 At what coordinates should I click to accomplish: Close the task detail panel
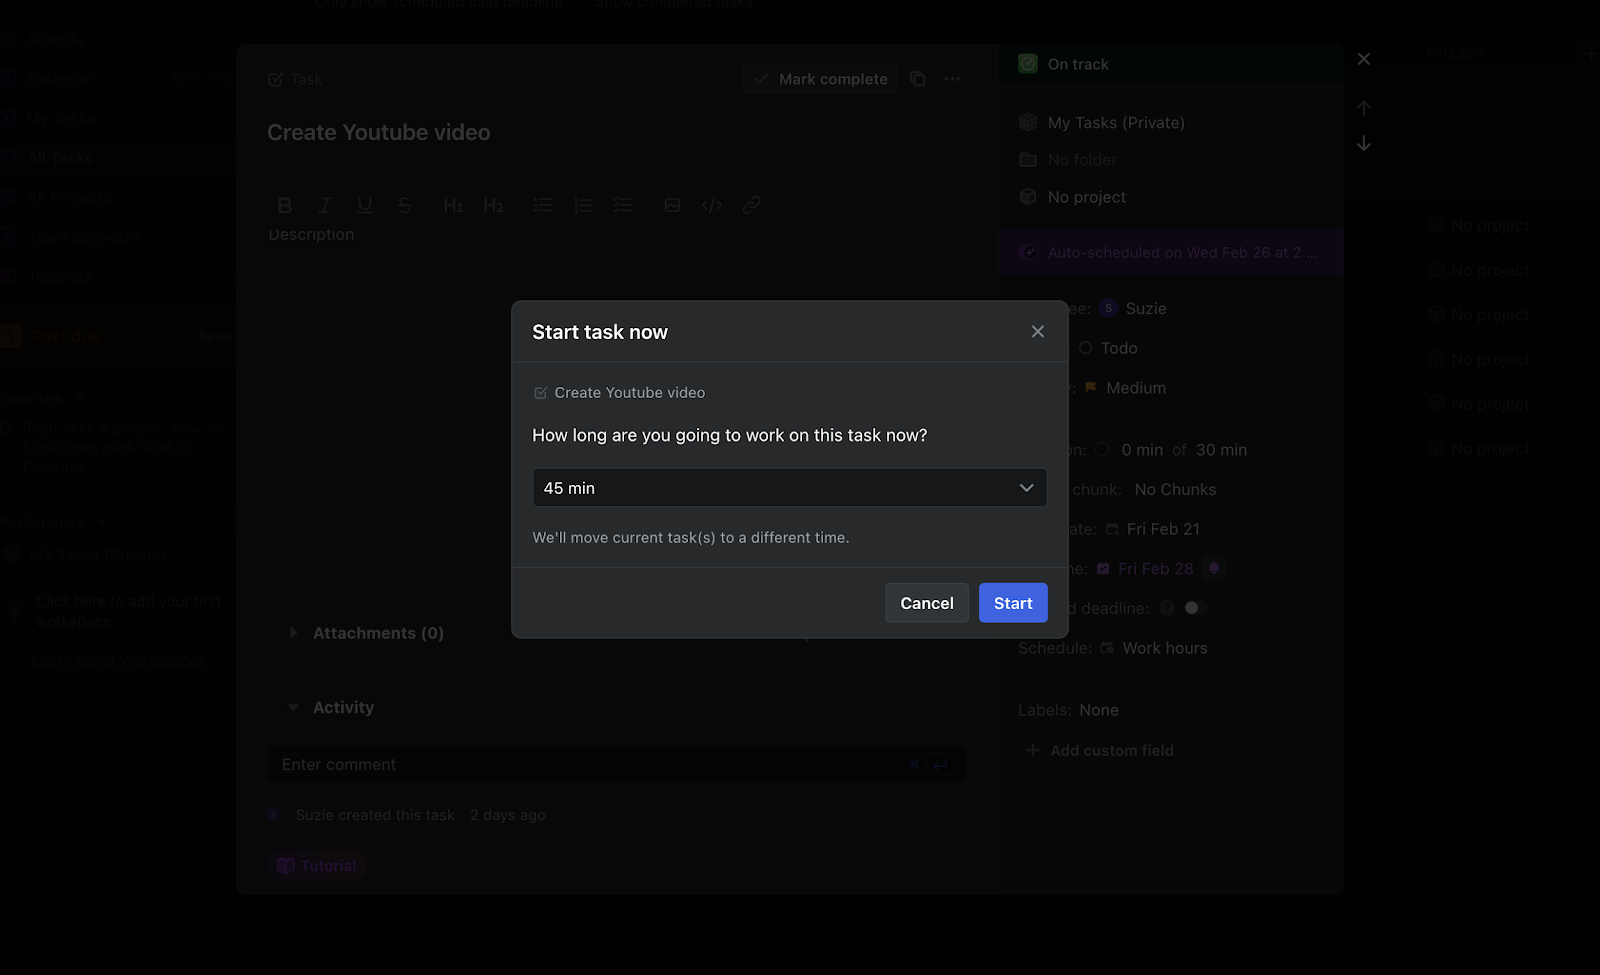pyautogui.click(x=1364, y=59)
